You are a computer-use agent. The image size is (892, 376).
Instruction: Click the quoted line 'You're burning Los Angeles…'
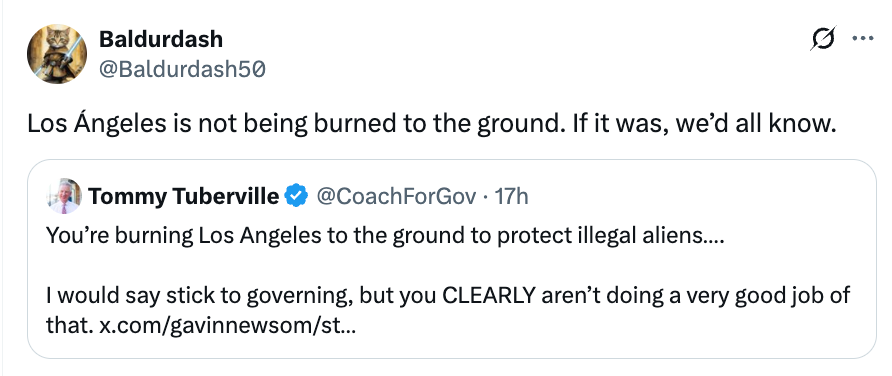coord(385,235)
